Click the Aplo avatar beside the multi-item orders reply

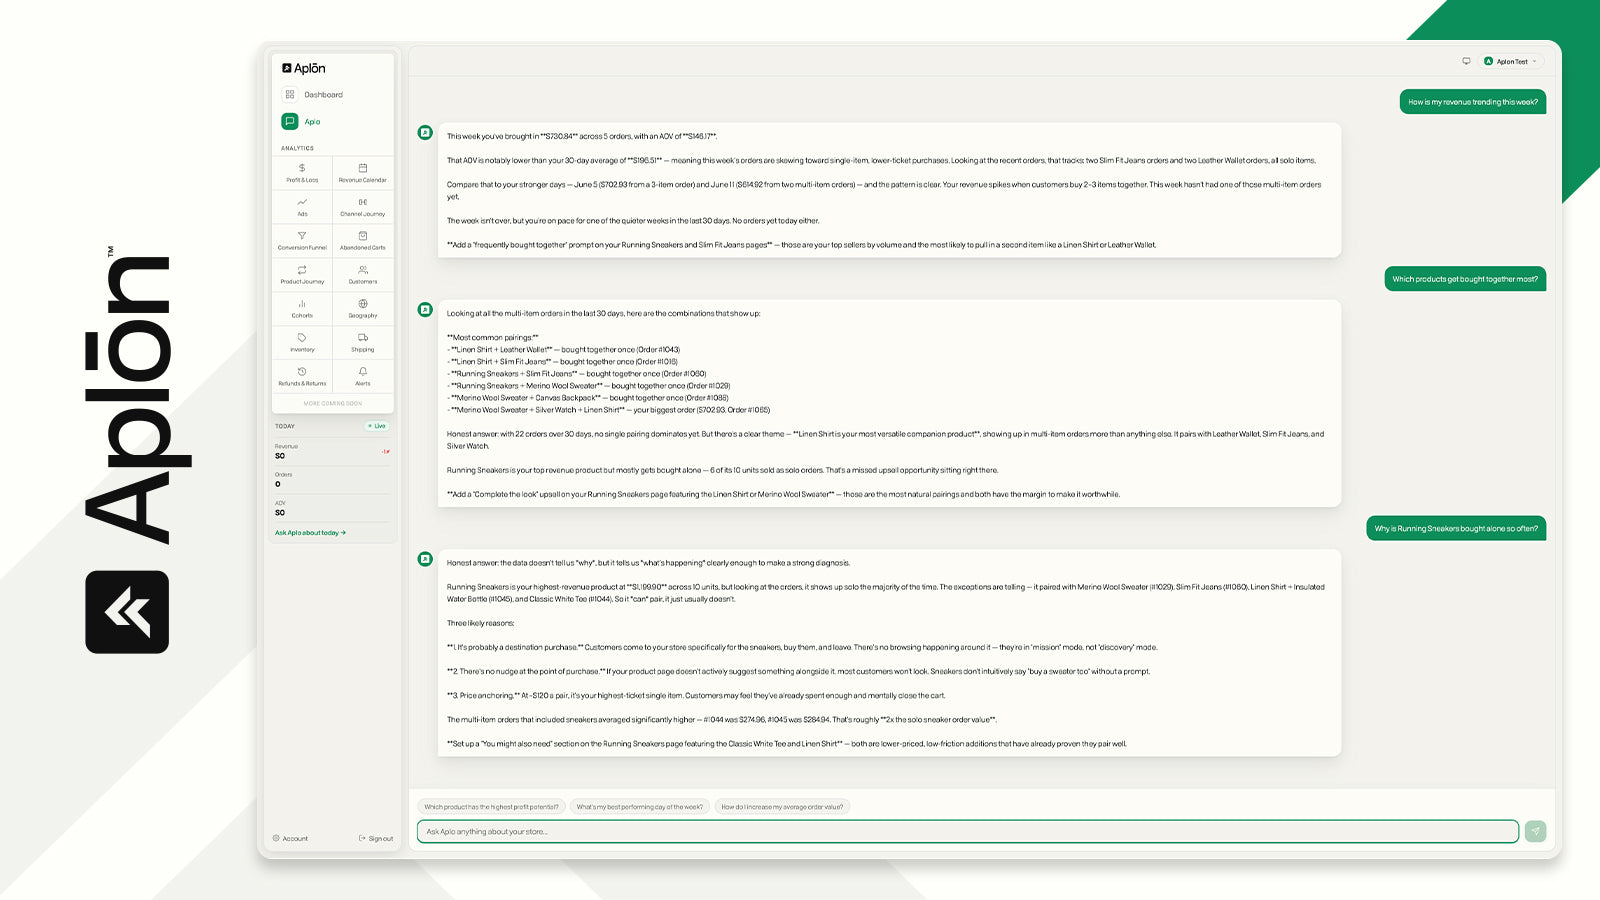(x=425, y=310)
